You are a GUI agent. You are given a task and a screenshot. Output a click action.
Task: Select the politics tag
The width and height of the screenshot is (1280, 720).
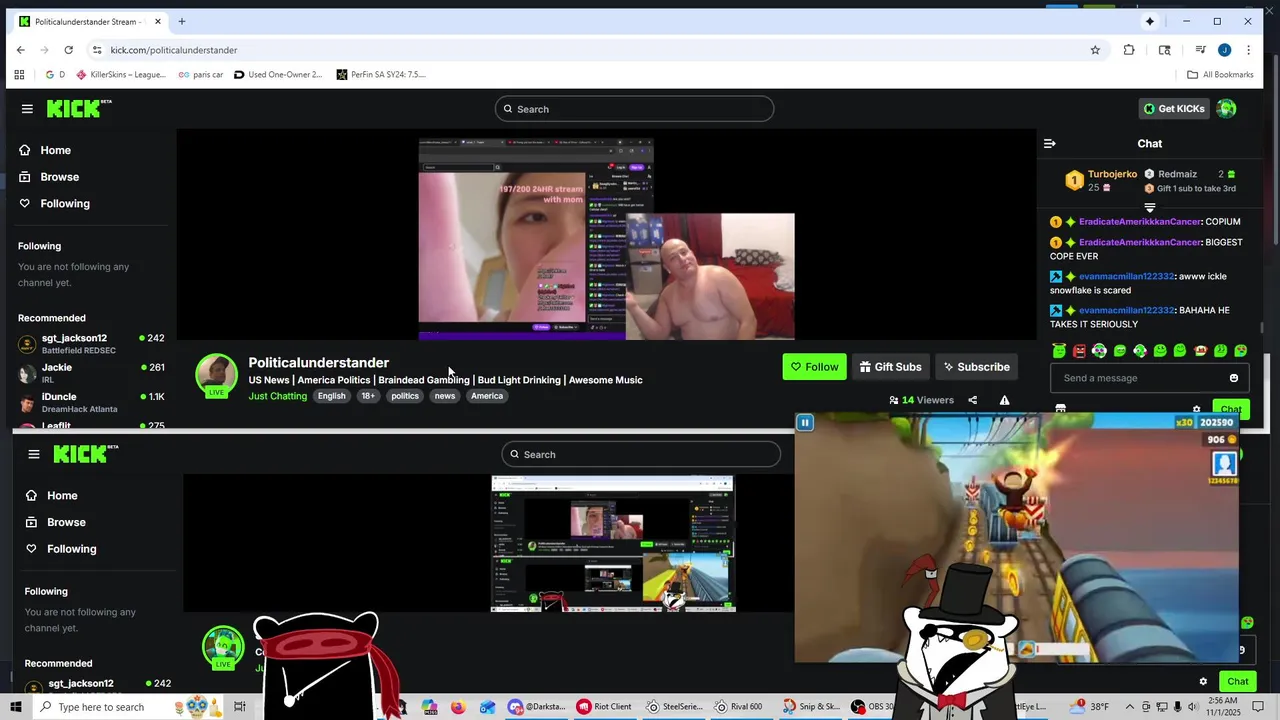pyautogui.click(x=405, y=396)
